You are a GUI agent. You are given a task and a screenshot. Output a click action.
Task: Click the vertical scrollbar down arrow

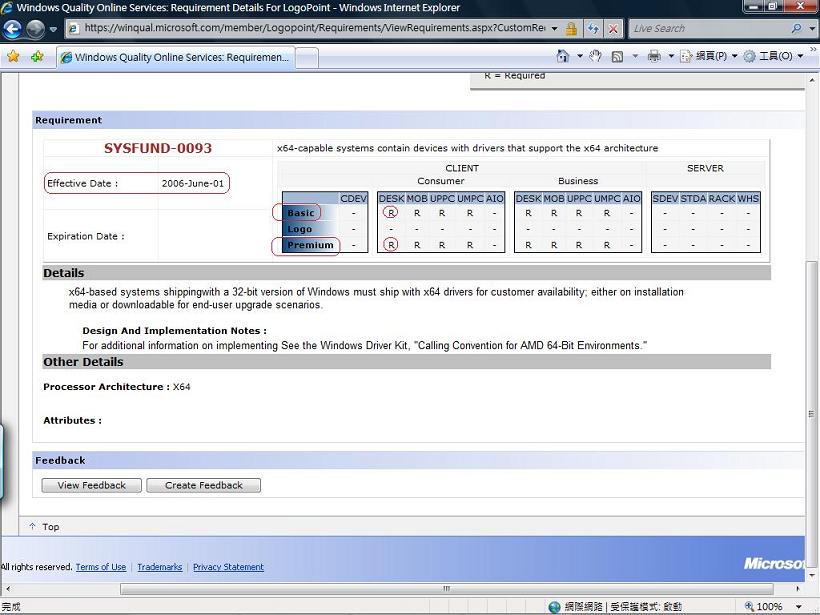click(x=812, y=575)
